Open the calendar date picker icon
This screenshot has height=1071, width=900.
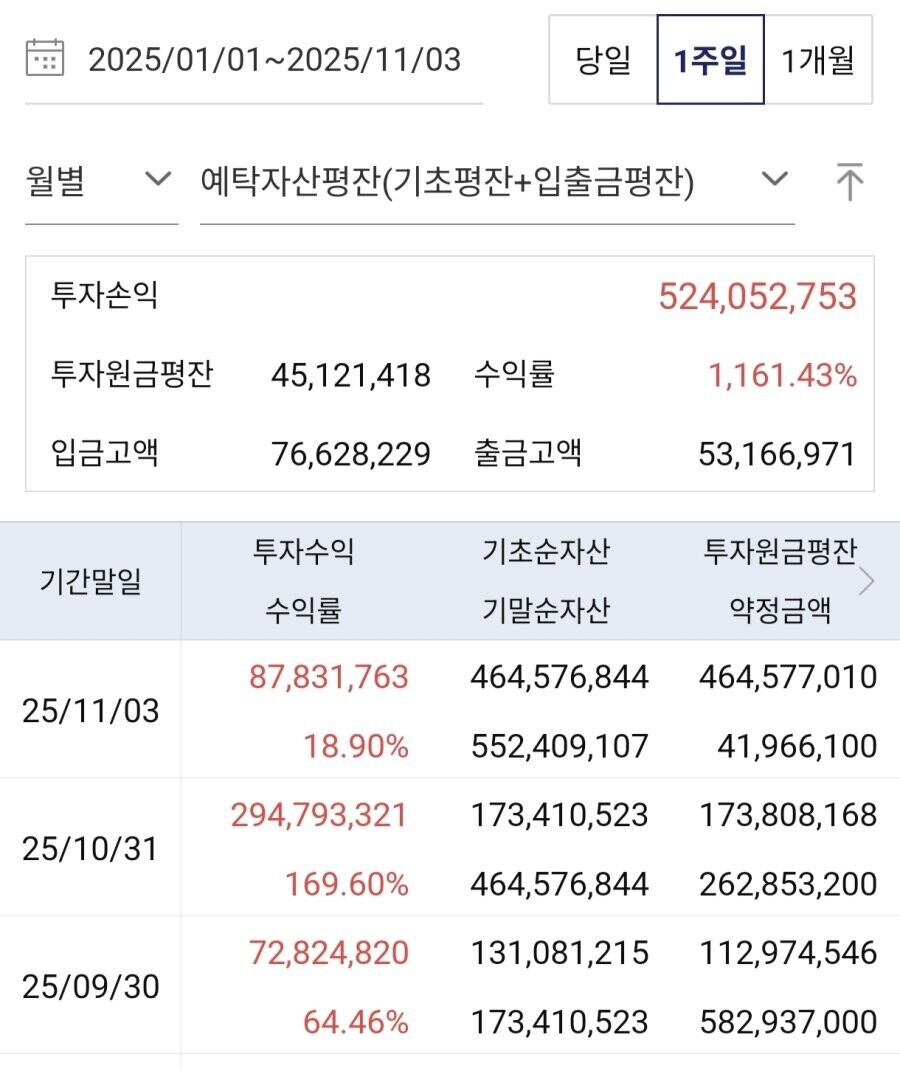[x=45, y=59]
